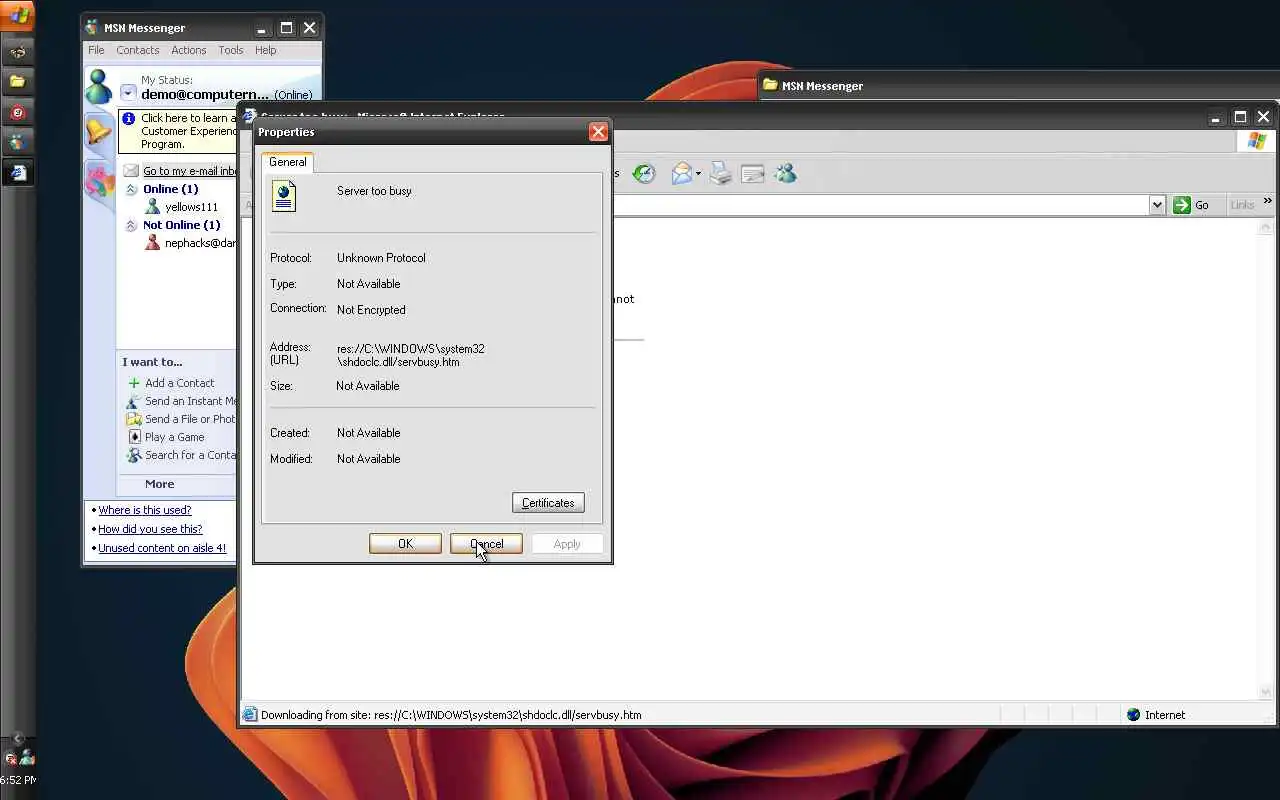Select the yellows111 contact in Messenger
This screenshot has height=800, width=1280.
click(191, 207)
